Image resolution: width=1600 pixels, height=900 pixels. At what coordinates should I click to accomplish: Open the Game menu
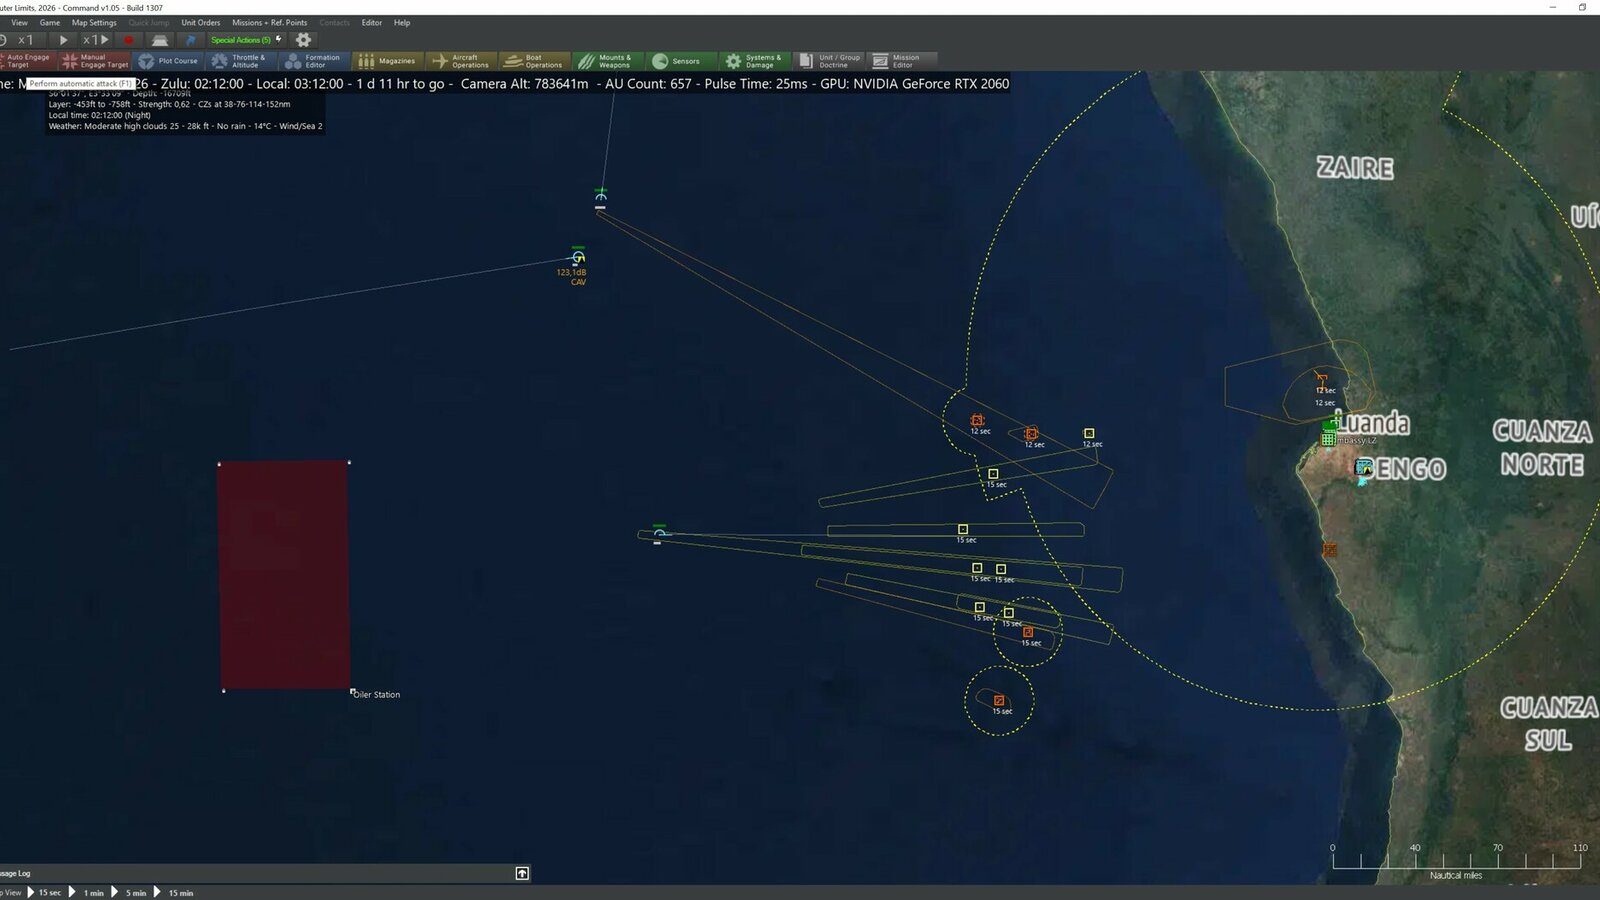(x=50, y=22)
